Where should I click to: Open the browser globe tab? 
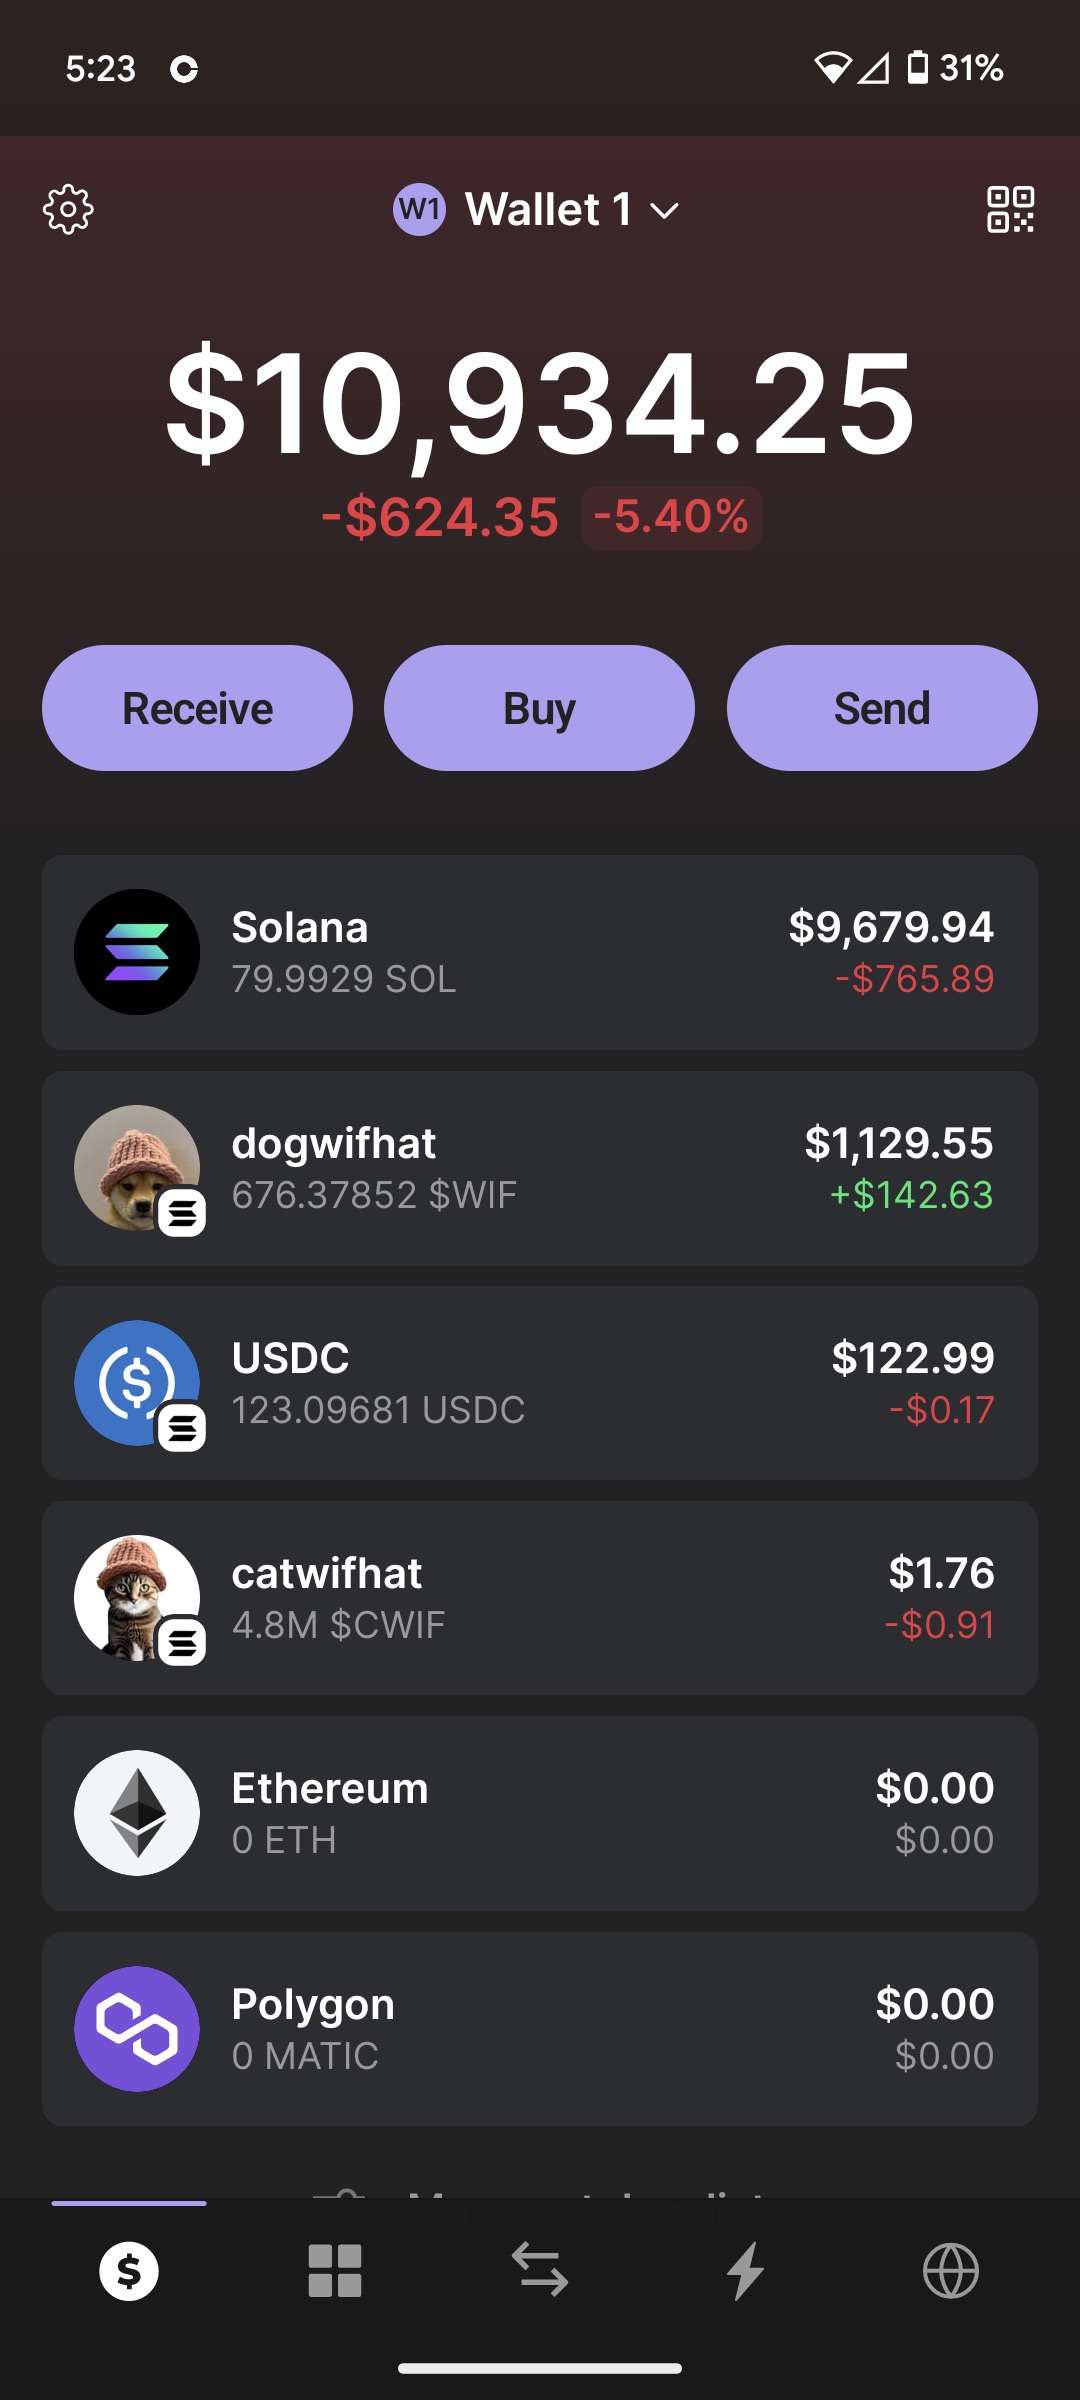(950, 2271)
